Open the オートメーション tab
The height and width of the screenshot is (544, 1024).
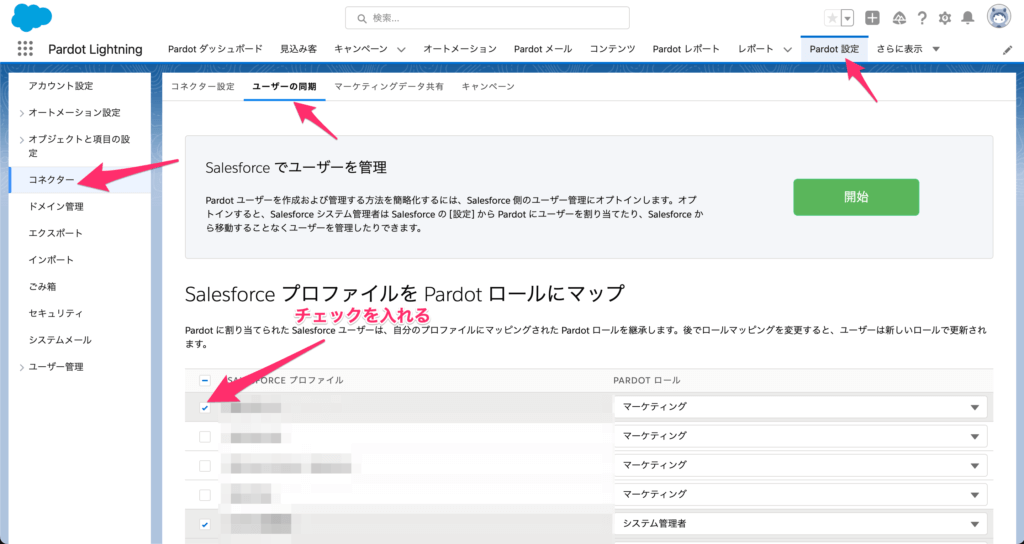pos(460,49)
